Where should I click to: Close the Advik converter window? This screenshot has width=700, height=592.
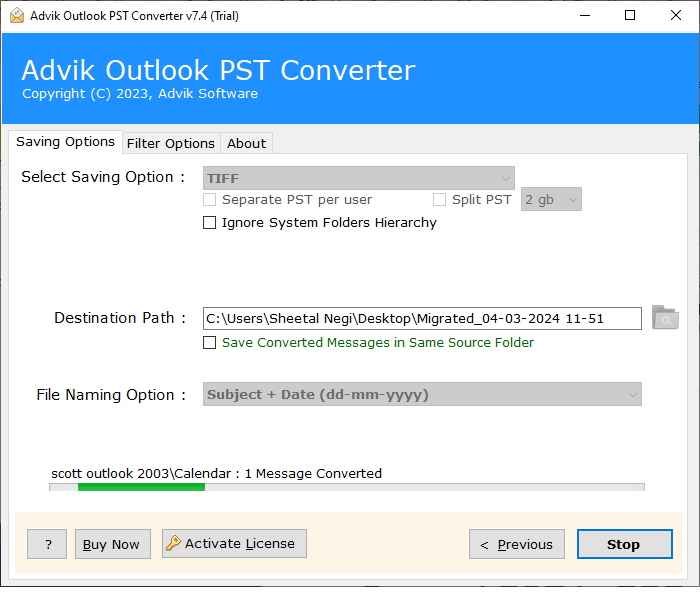(676, 16)
